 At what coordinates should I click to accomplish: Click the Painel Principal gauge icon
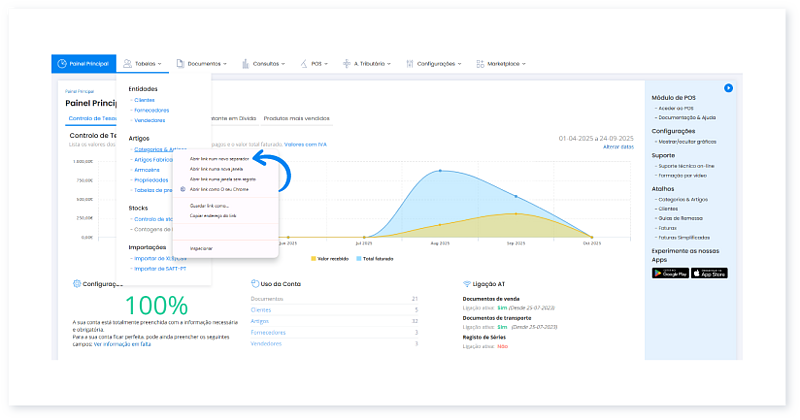click(62, 63)
